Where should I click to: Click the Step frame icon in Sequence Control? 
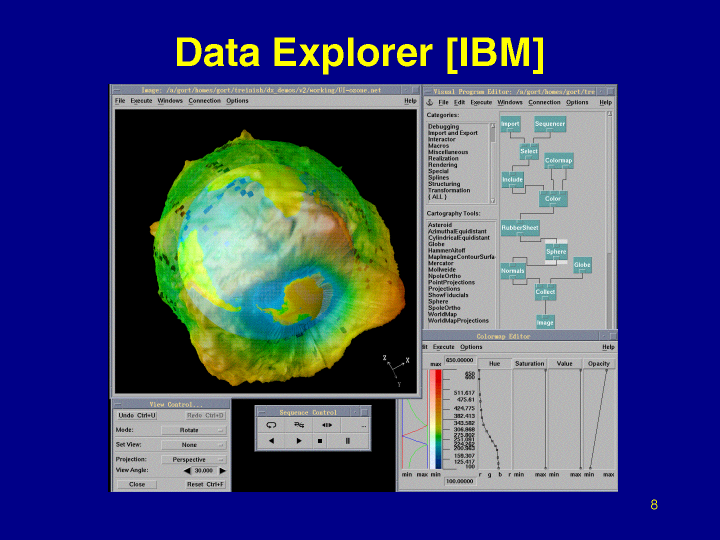click(326, 425)
